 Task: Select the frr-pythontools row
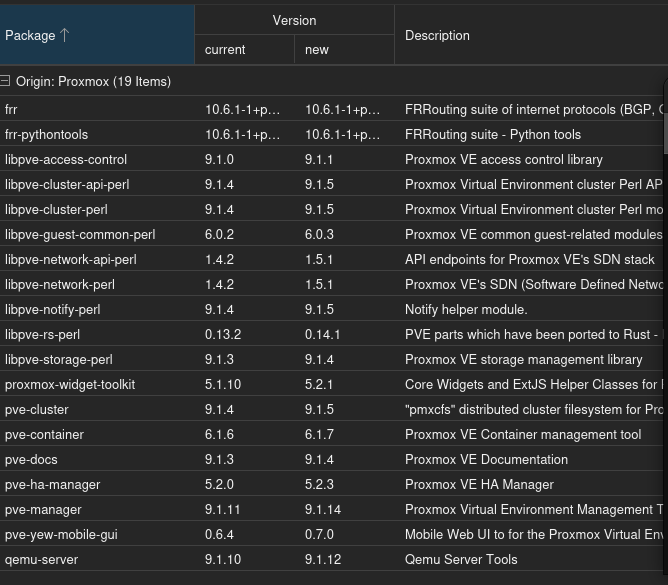(x=332, y=134)
